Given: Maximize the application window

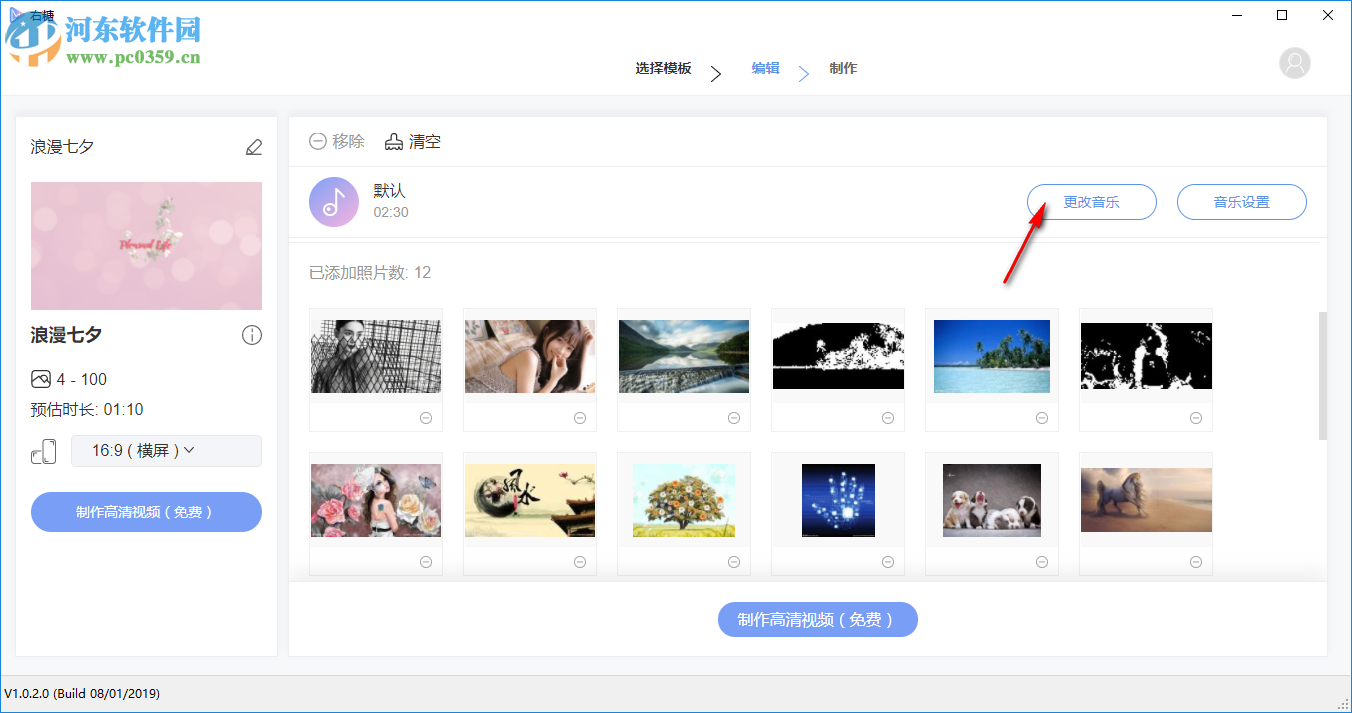Looking at the screenshot, I should [x=1282, y=15].
